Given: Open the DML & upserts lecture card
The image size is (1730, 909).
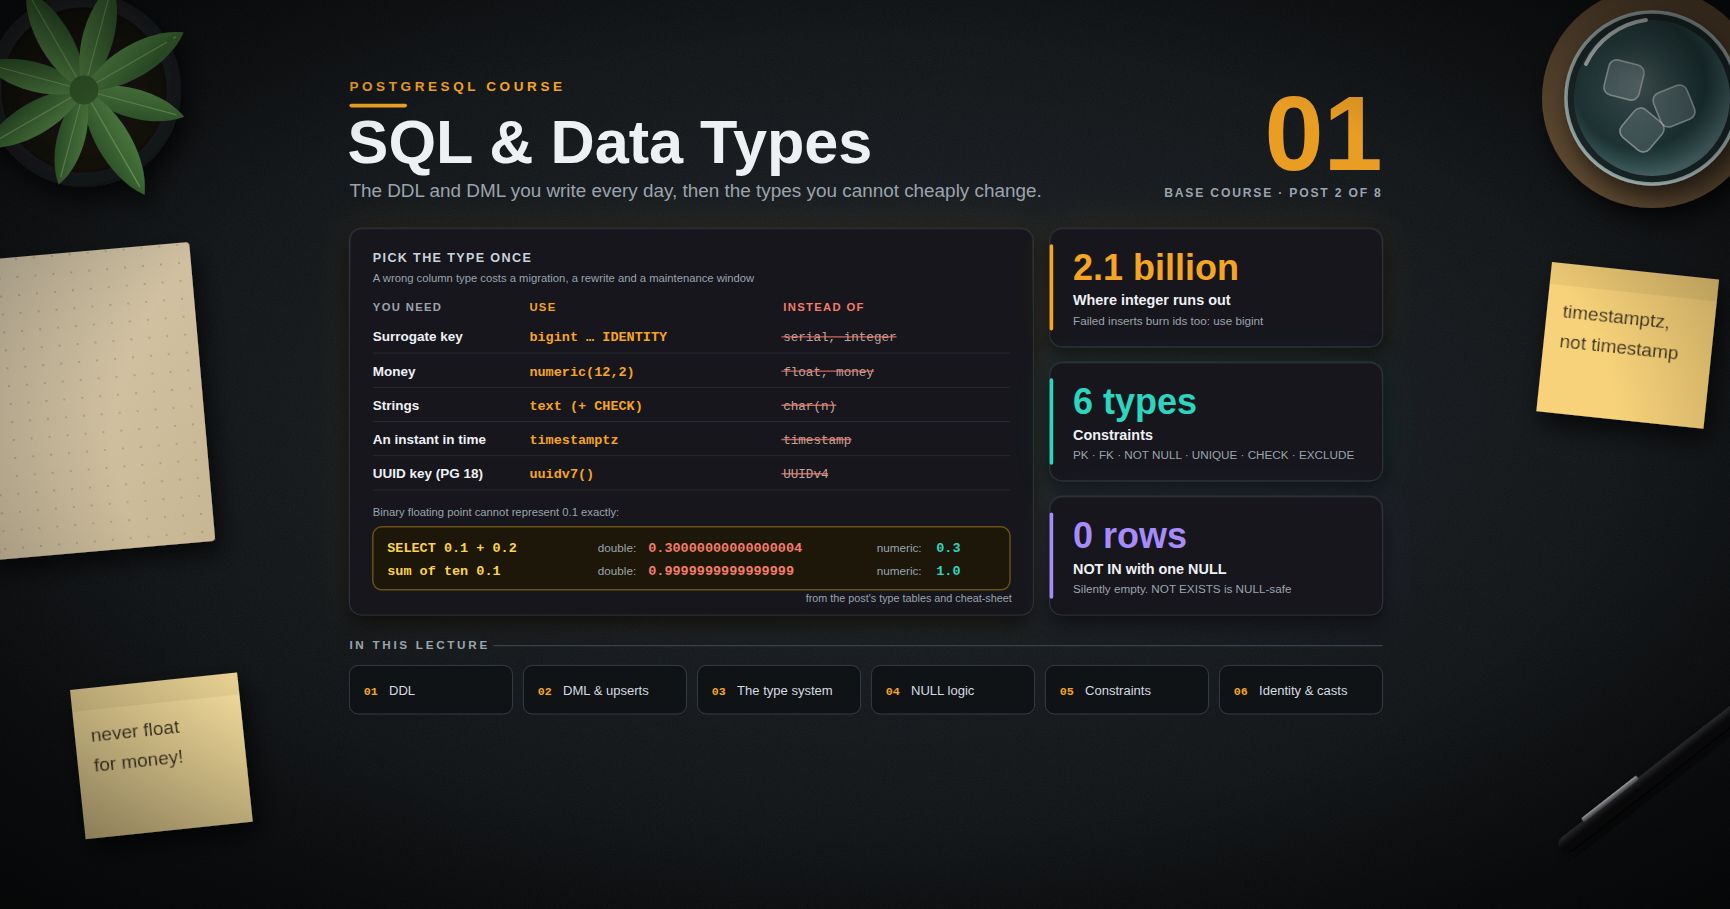Looking at the screenshot, I should click(x=604, y=690).
